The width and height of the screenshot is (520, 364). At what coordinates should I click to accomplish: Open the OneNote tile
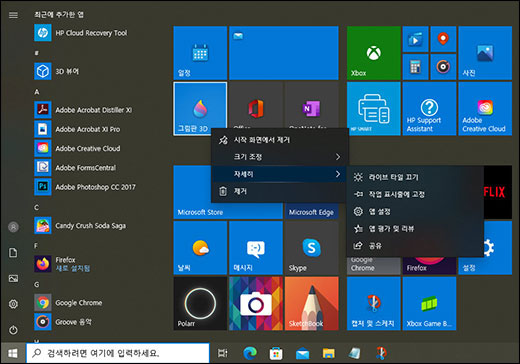tap(311, 105)
